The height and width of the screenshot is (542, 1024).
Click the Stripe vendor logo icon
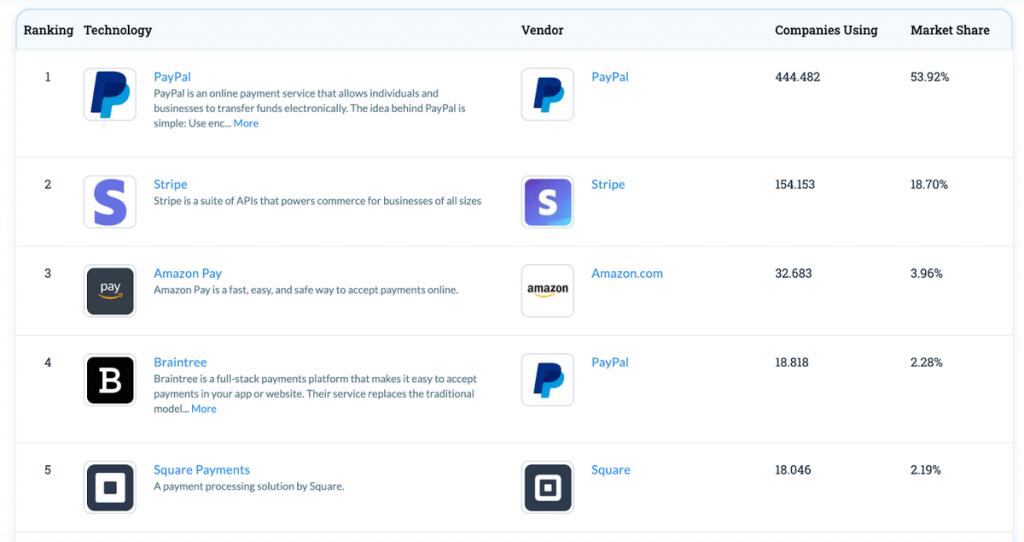tap(547, 202)
